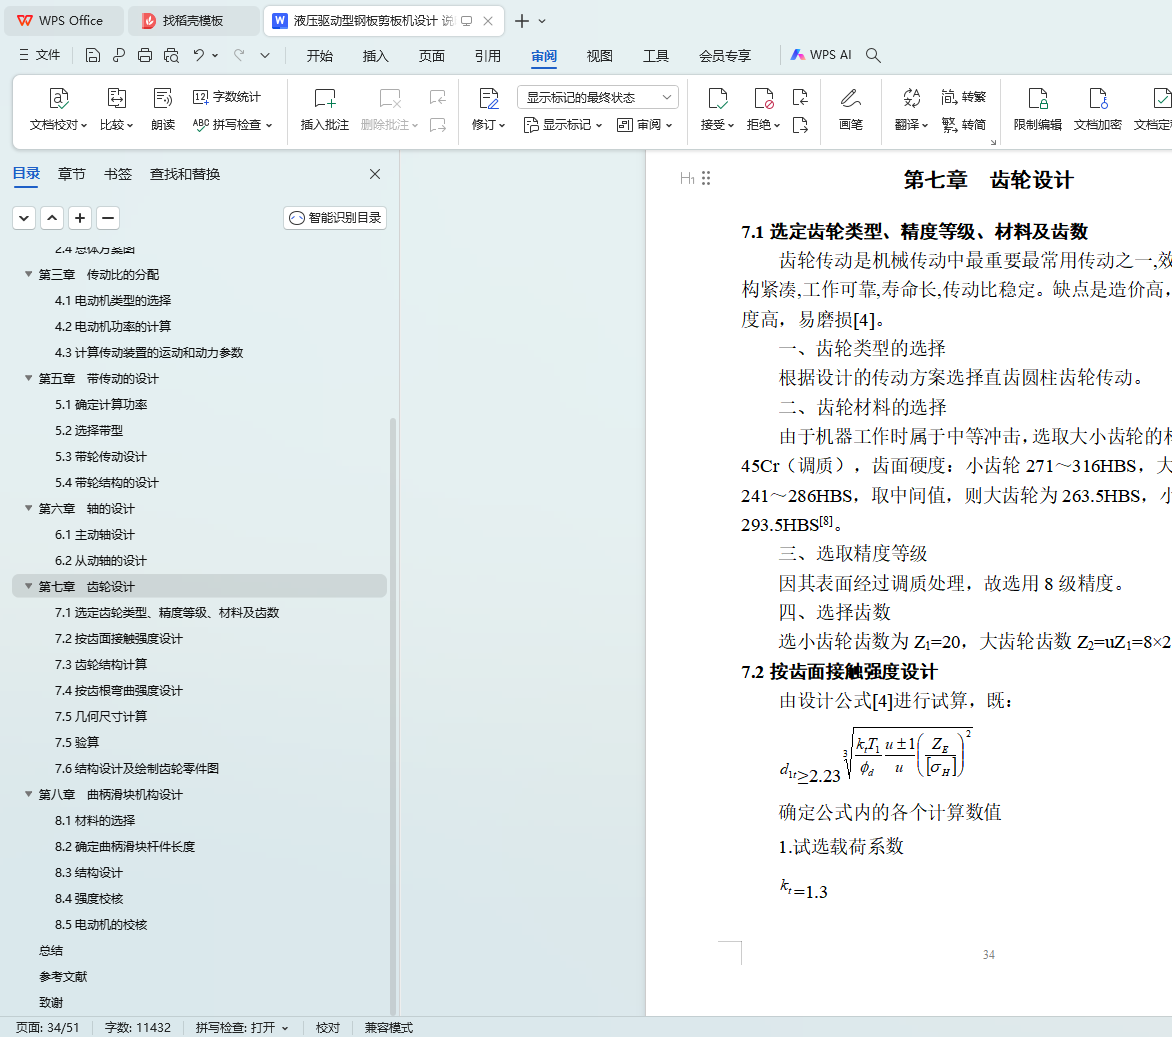1172x1037 pixels.
Task: Click the 比较 compare documents icon
Action: [x=116, y=98]
